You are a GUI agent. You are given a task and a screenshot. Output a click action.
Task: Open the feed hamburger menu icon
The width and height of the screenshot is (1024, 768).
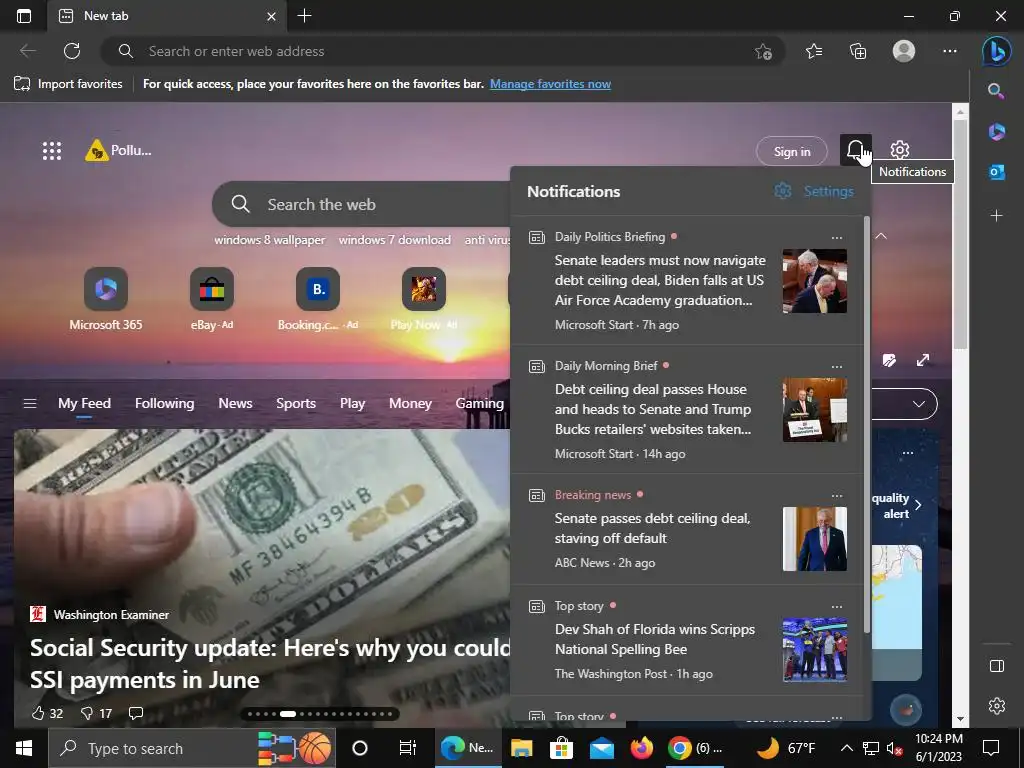point(30,404)
